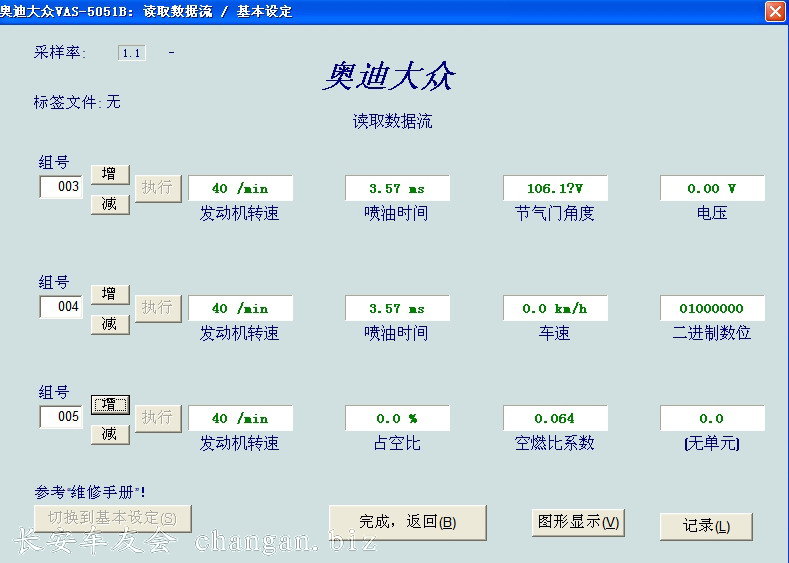
Task: Click 完成，返回(B) button
Action: point(408,522)
